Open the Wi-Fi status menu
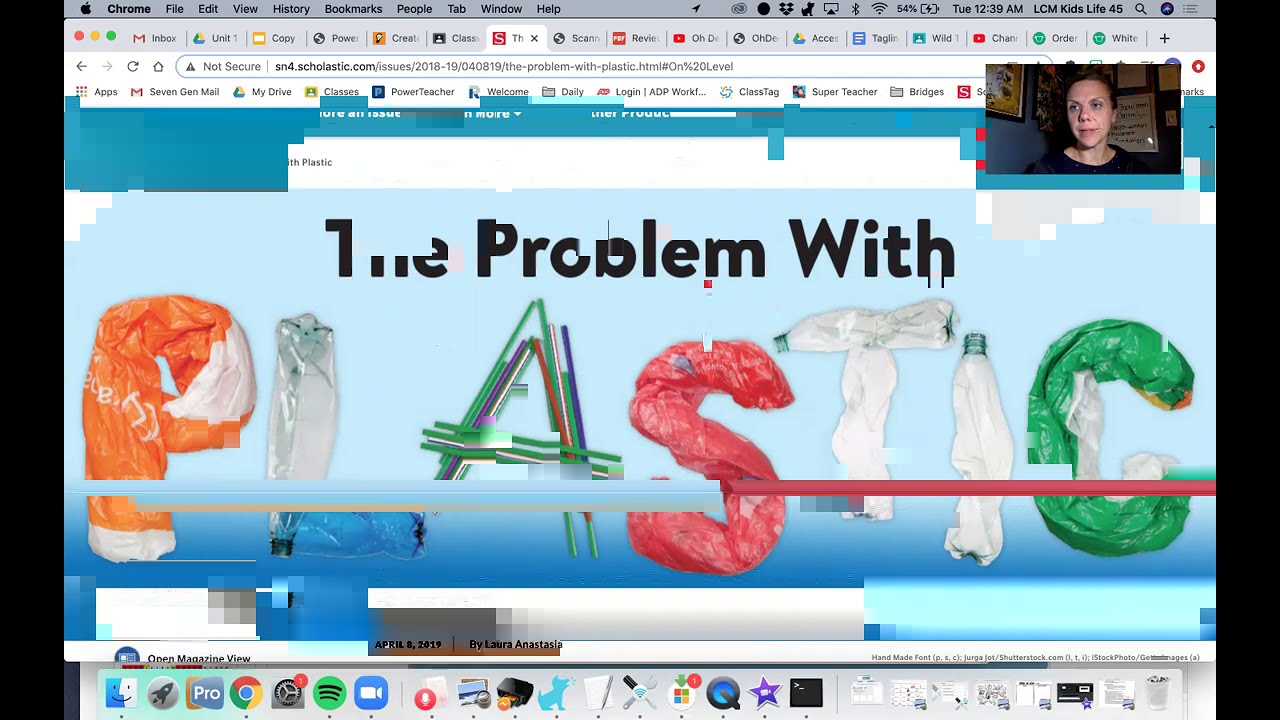 coord(879,9)
